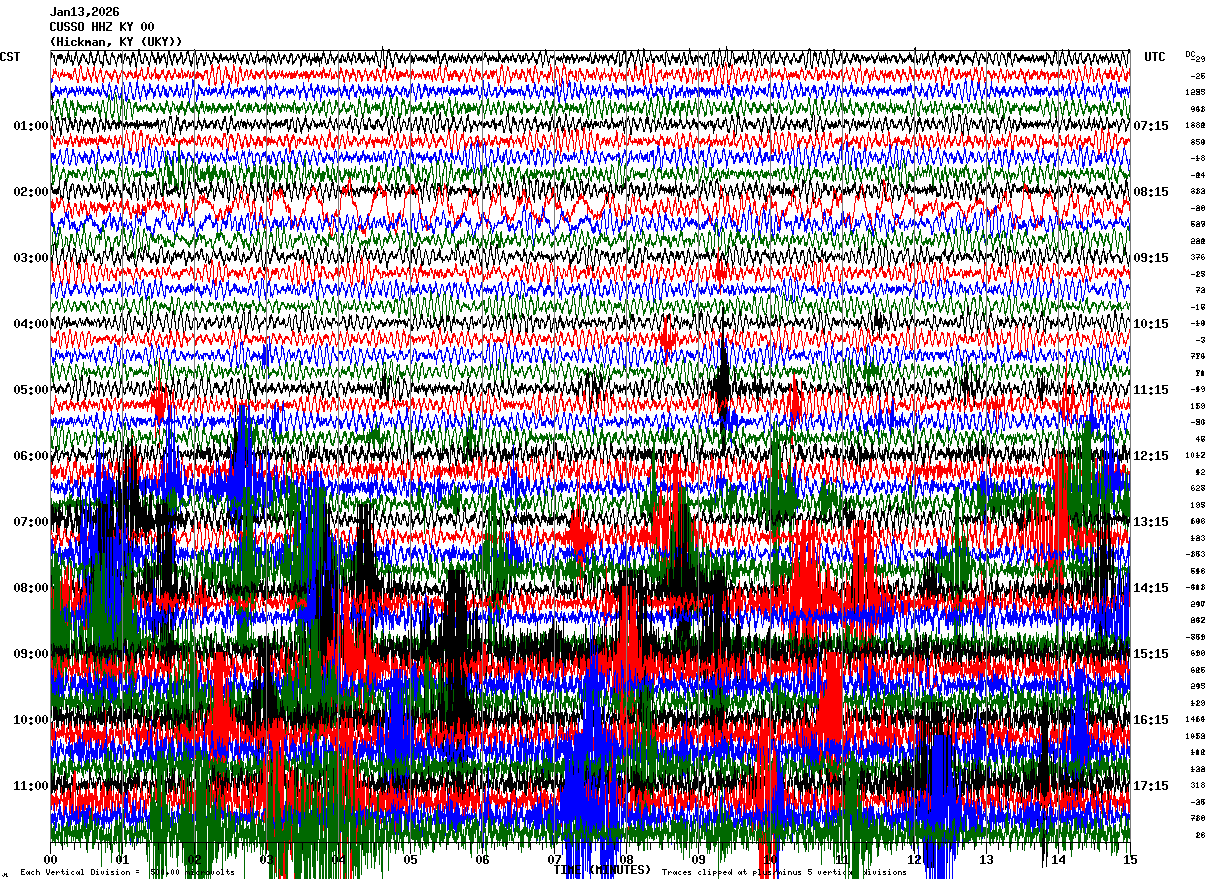
Task: Pick the UTC time label "07:15"
Action: (1151, 126)
